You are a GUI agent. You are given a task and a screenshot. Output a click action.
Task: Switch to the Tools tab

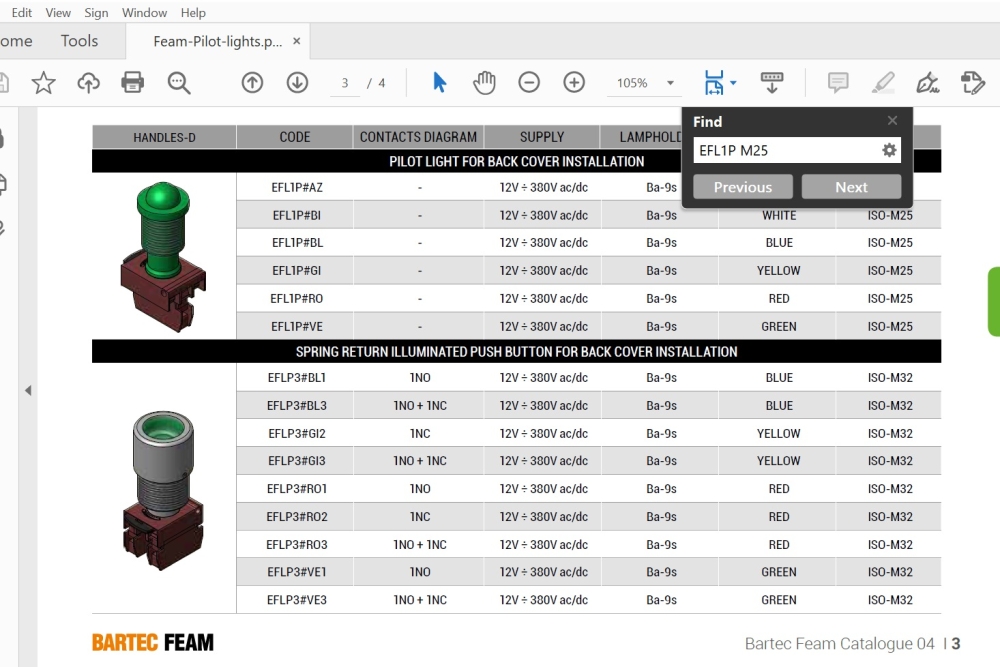(x=79, y=41)
